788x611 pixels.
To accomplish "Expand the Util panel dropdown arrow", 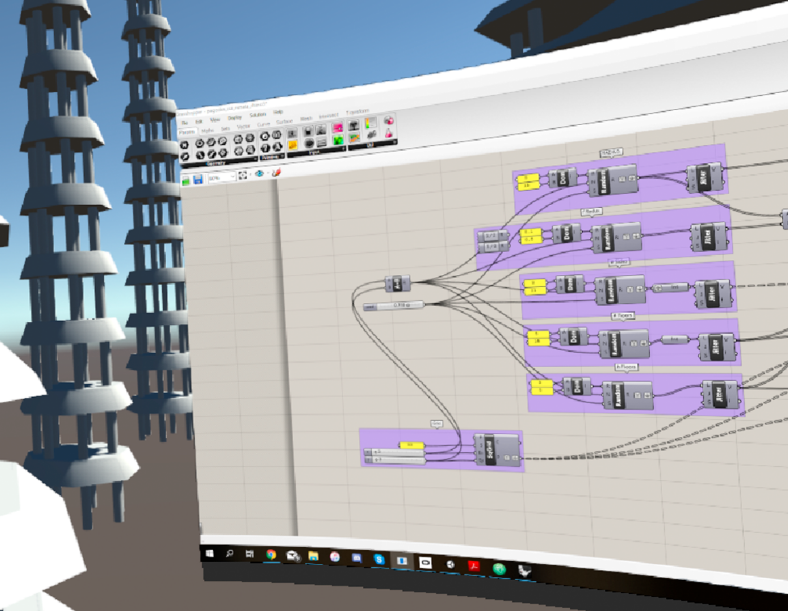I will pyautogui.click(x=395, y=142).
